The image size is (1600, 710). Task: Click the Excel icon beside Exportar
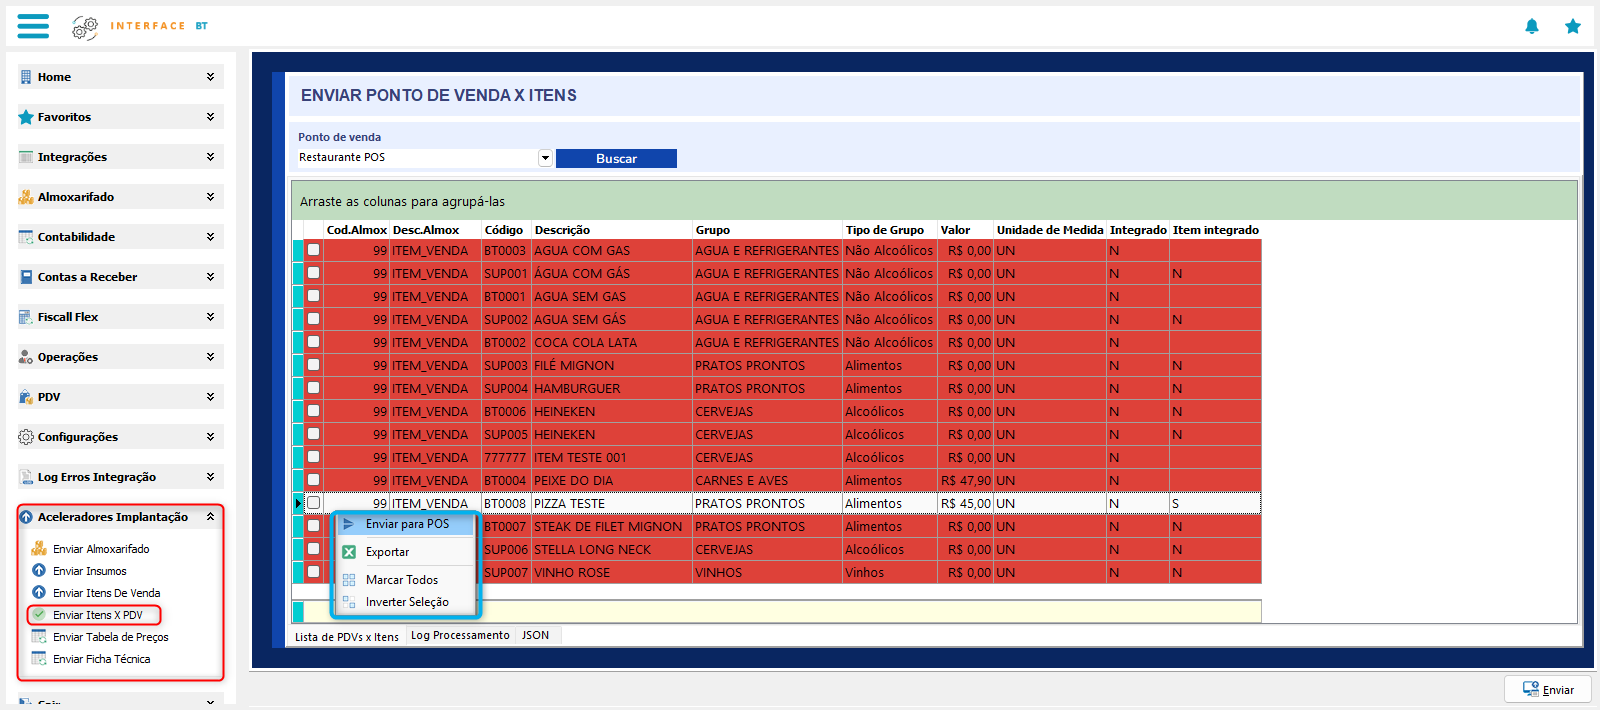click(349, 552)
